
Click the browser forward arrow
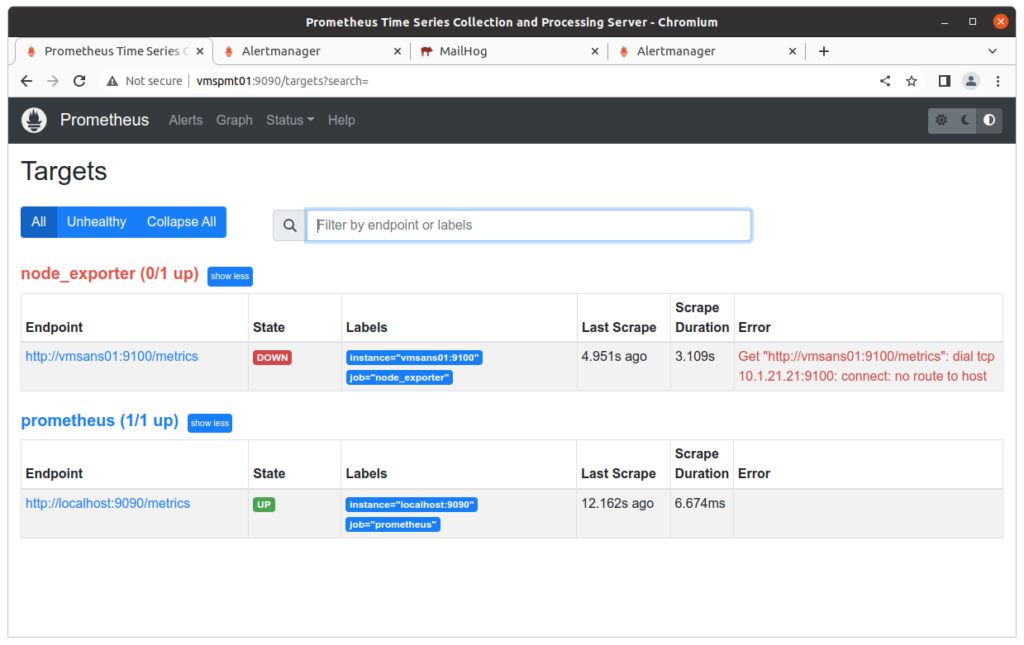(53, 81)
